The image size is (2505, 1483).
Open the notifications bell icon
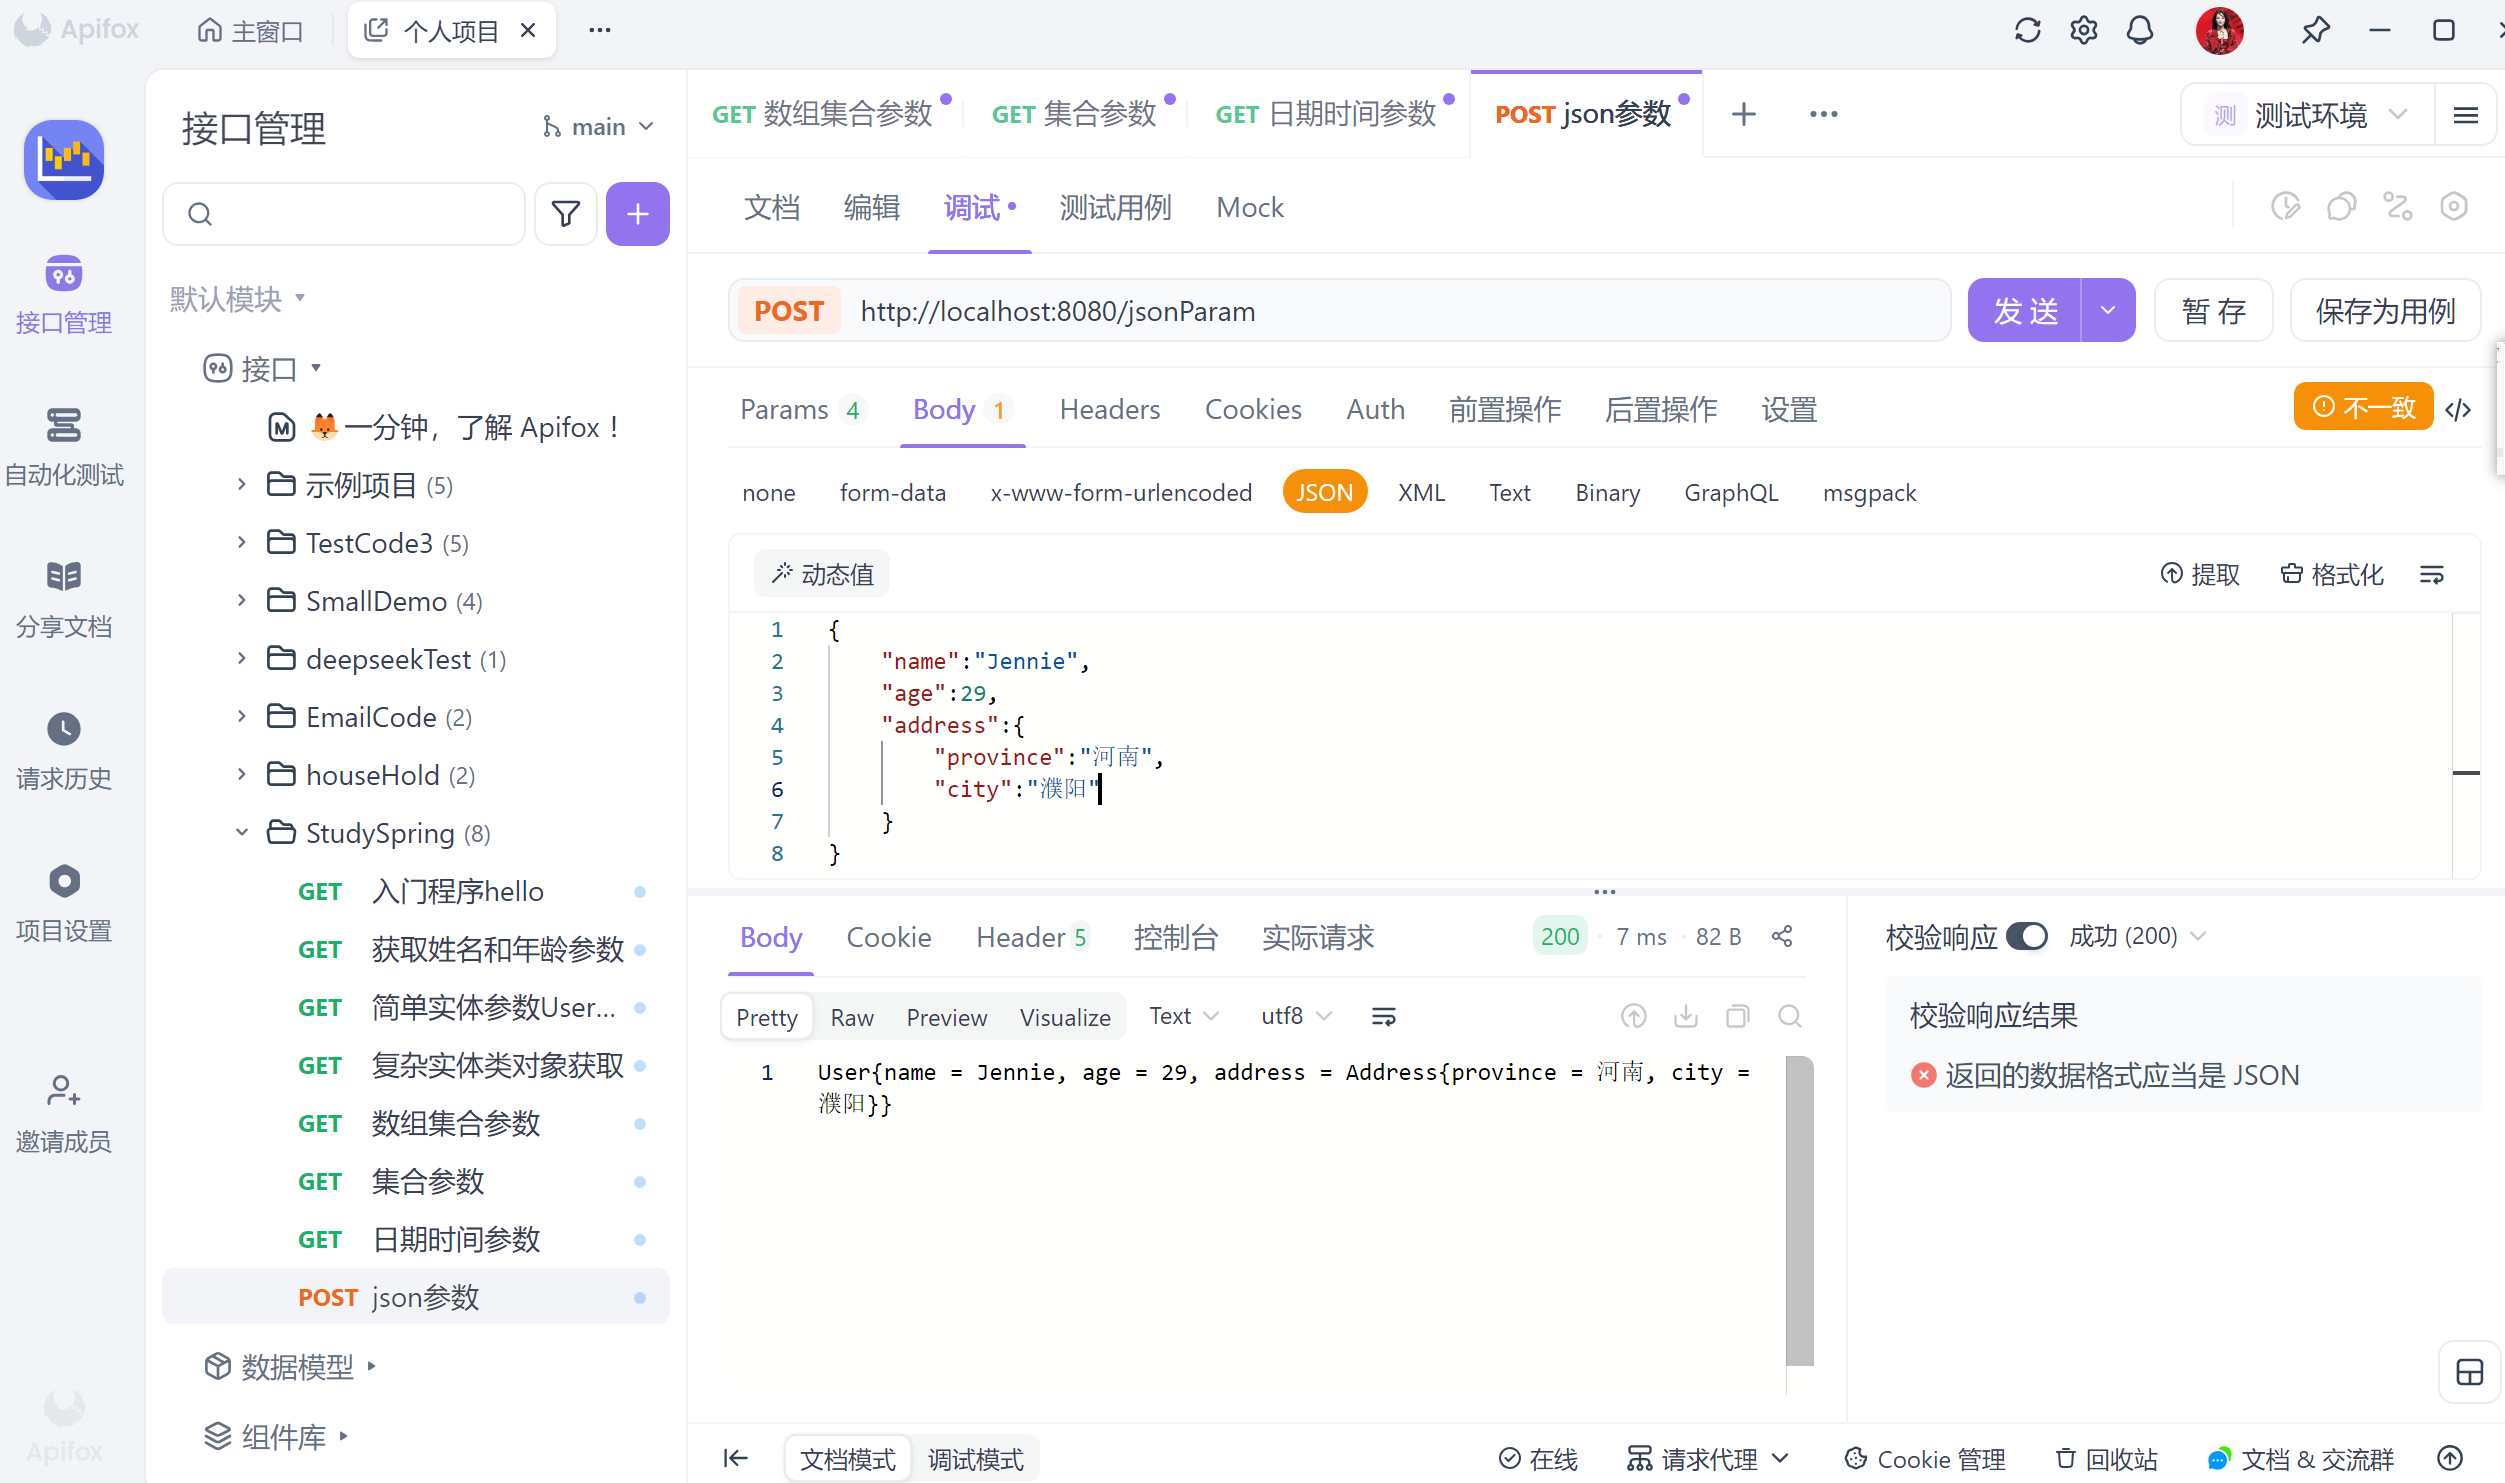coord(2139,30)
